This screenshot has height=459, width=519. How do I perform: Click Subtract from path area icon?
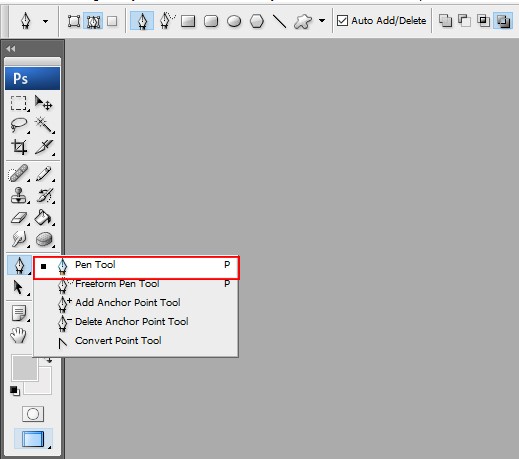tap(464, 21)
